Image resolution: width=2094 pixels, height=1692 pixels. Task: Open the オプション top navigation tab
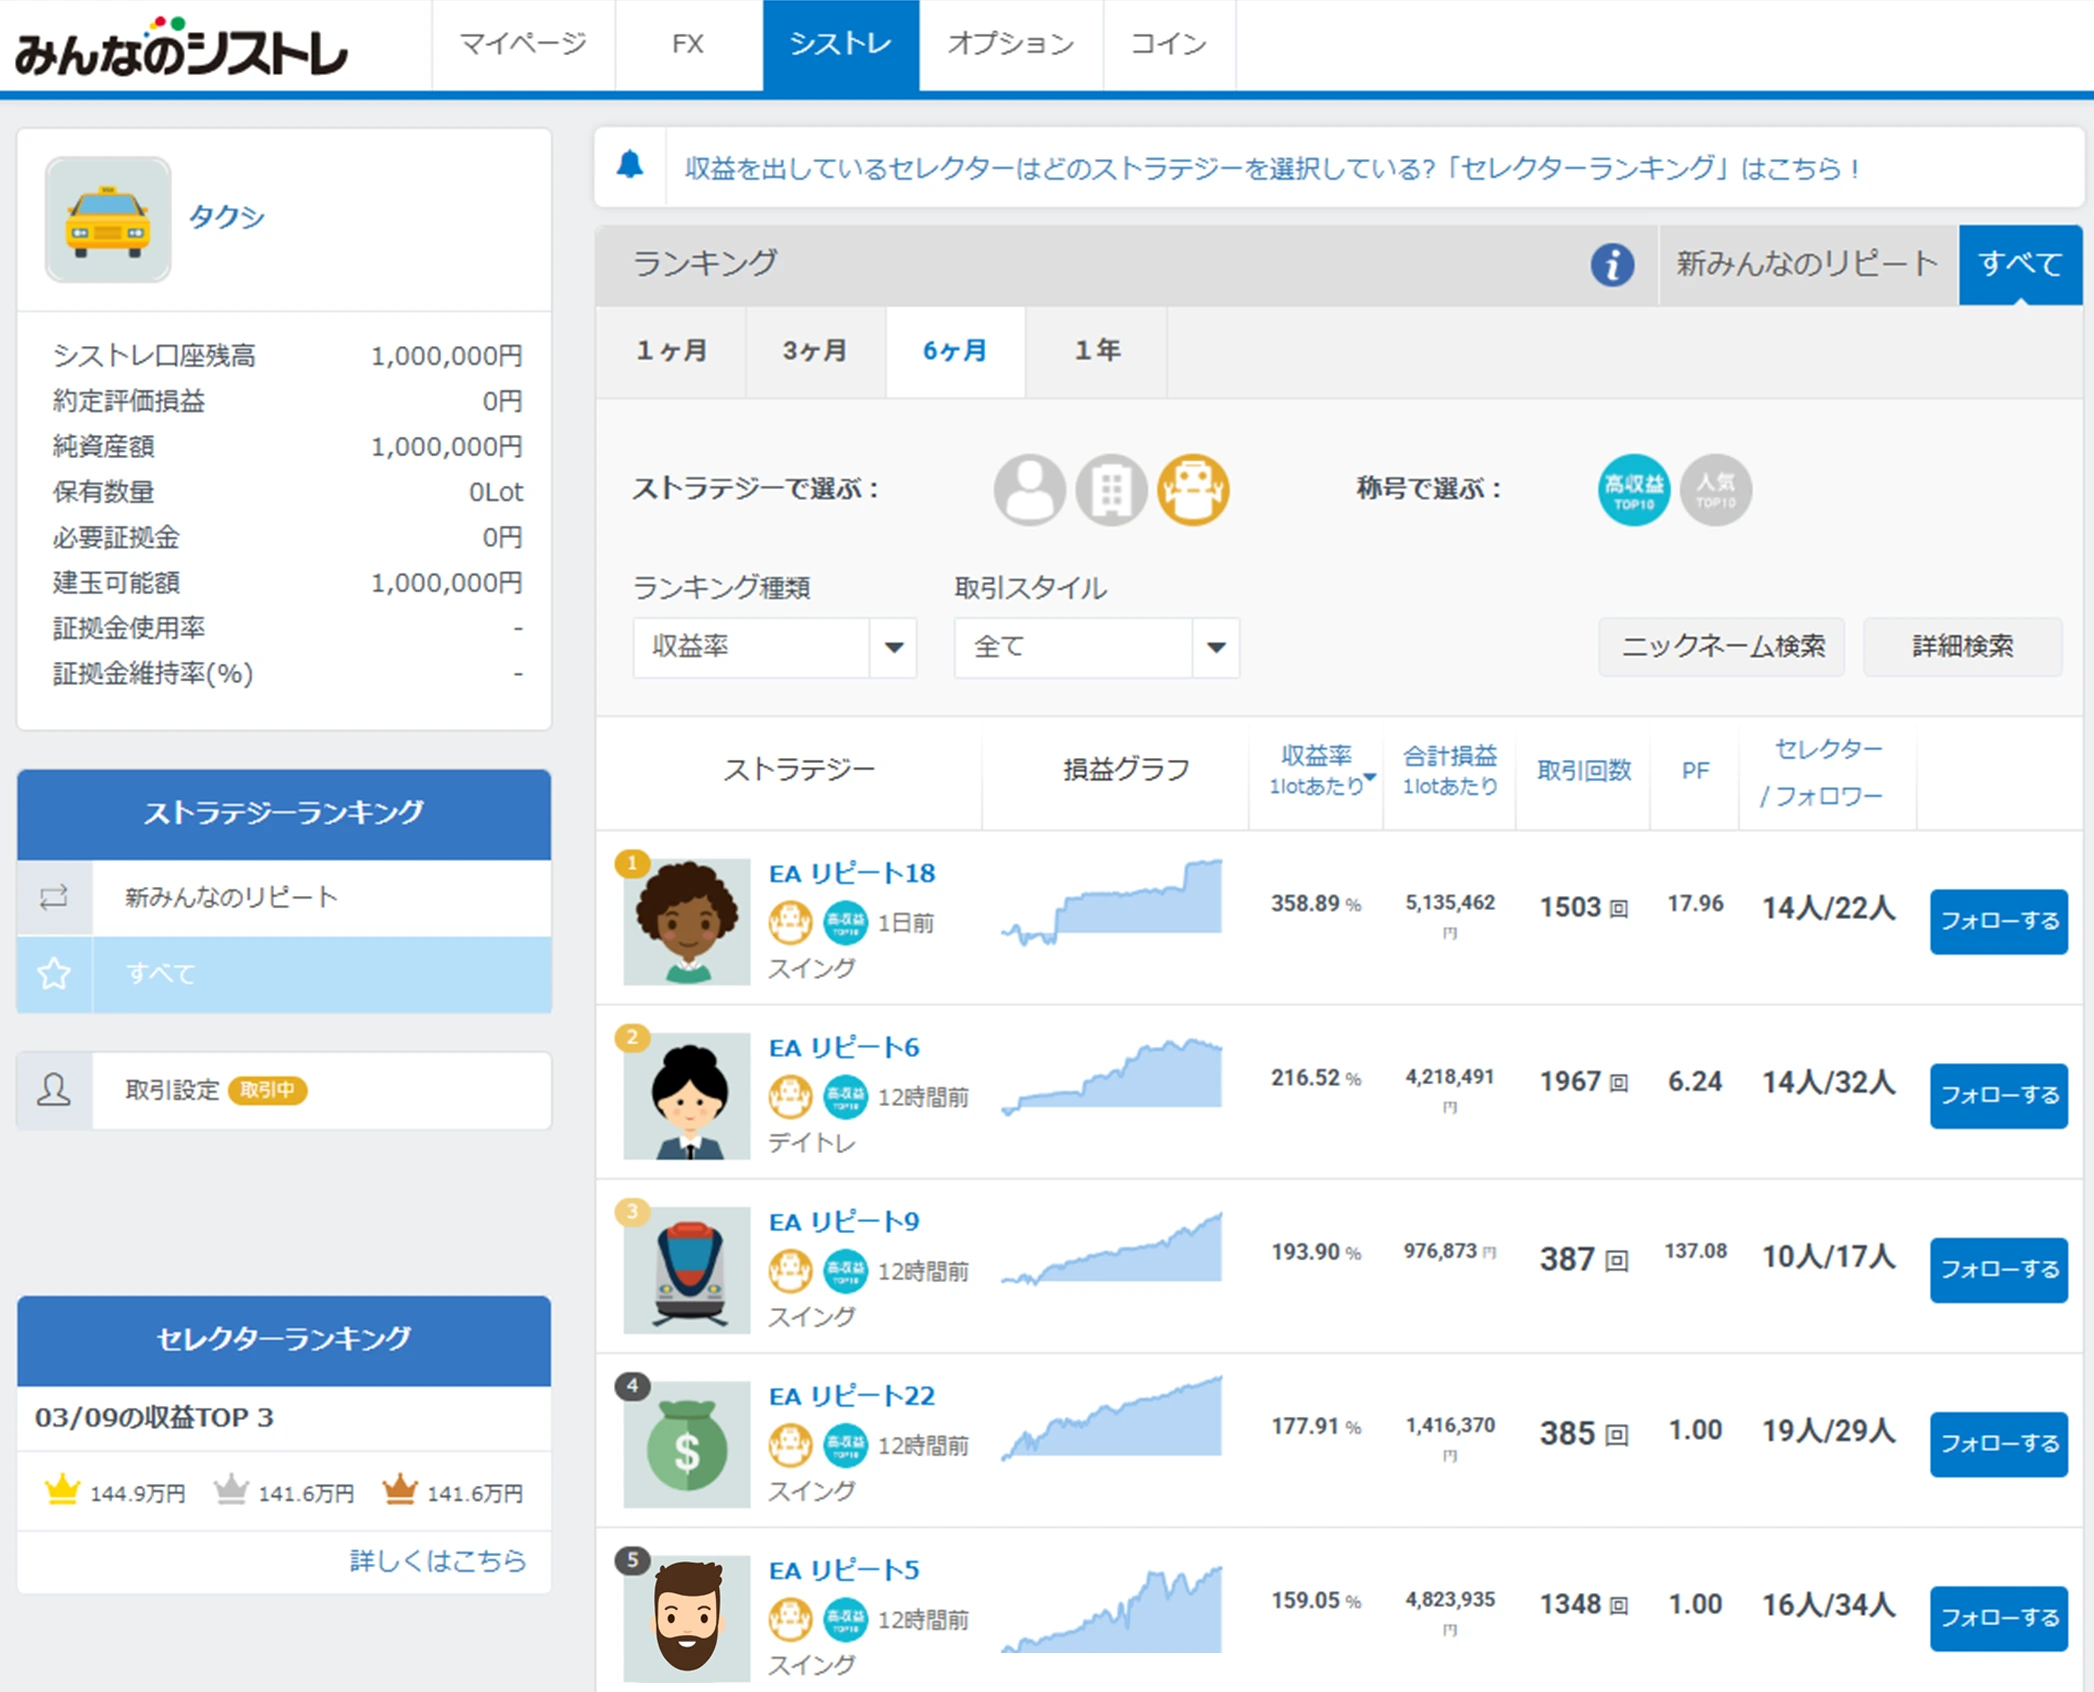(x=1010, y=44)
